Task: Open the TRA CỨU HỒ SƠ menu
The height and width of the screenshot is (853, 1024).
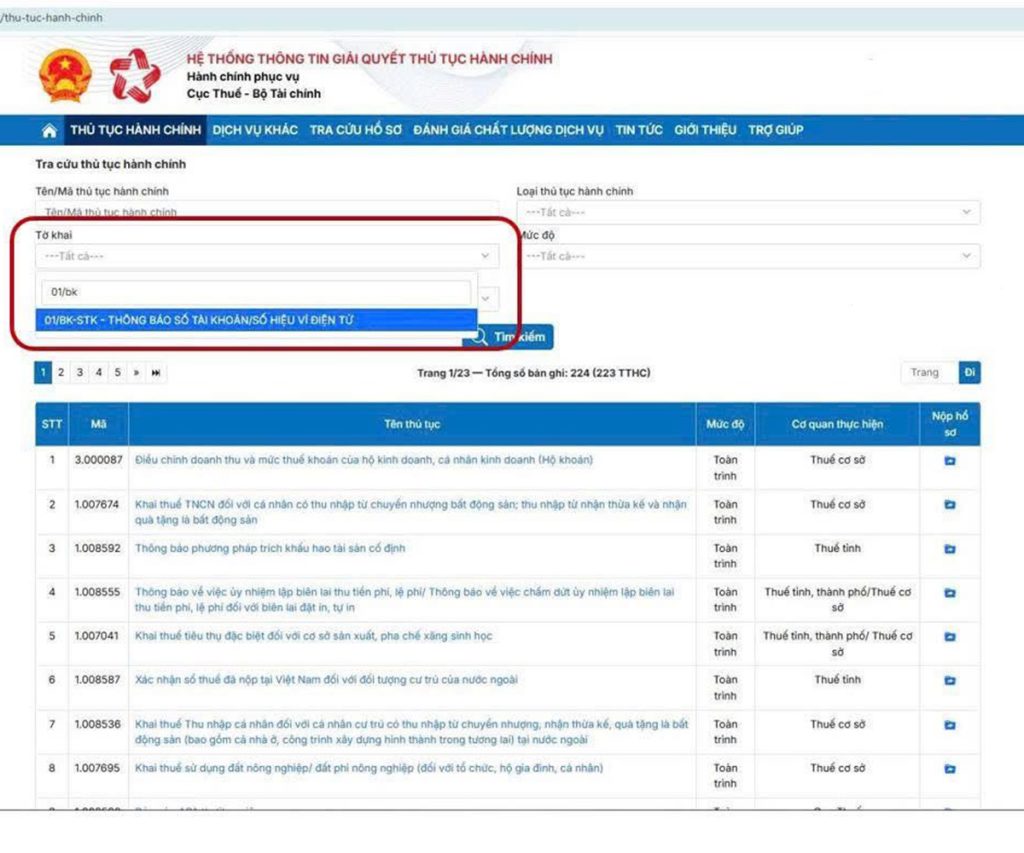Action: click(x=355, y=130)
